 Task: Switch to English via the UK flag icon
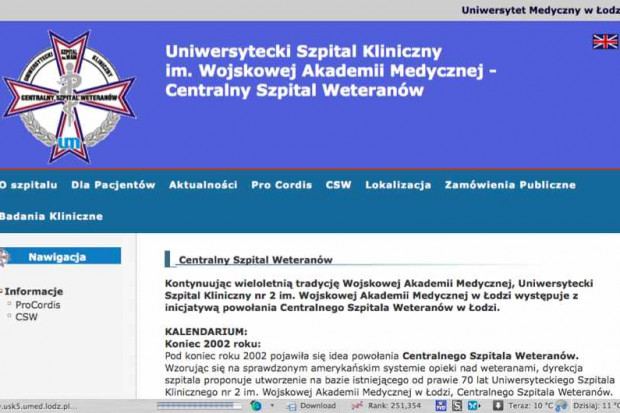[605, 42]
